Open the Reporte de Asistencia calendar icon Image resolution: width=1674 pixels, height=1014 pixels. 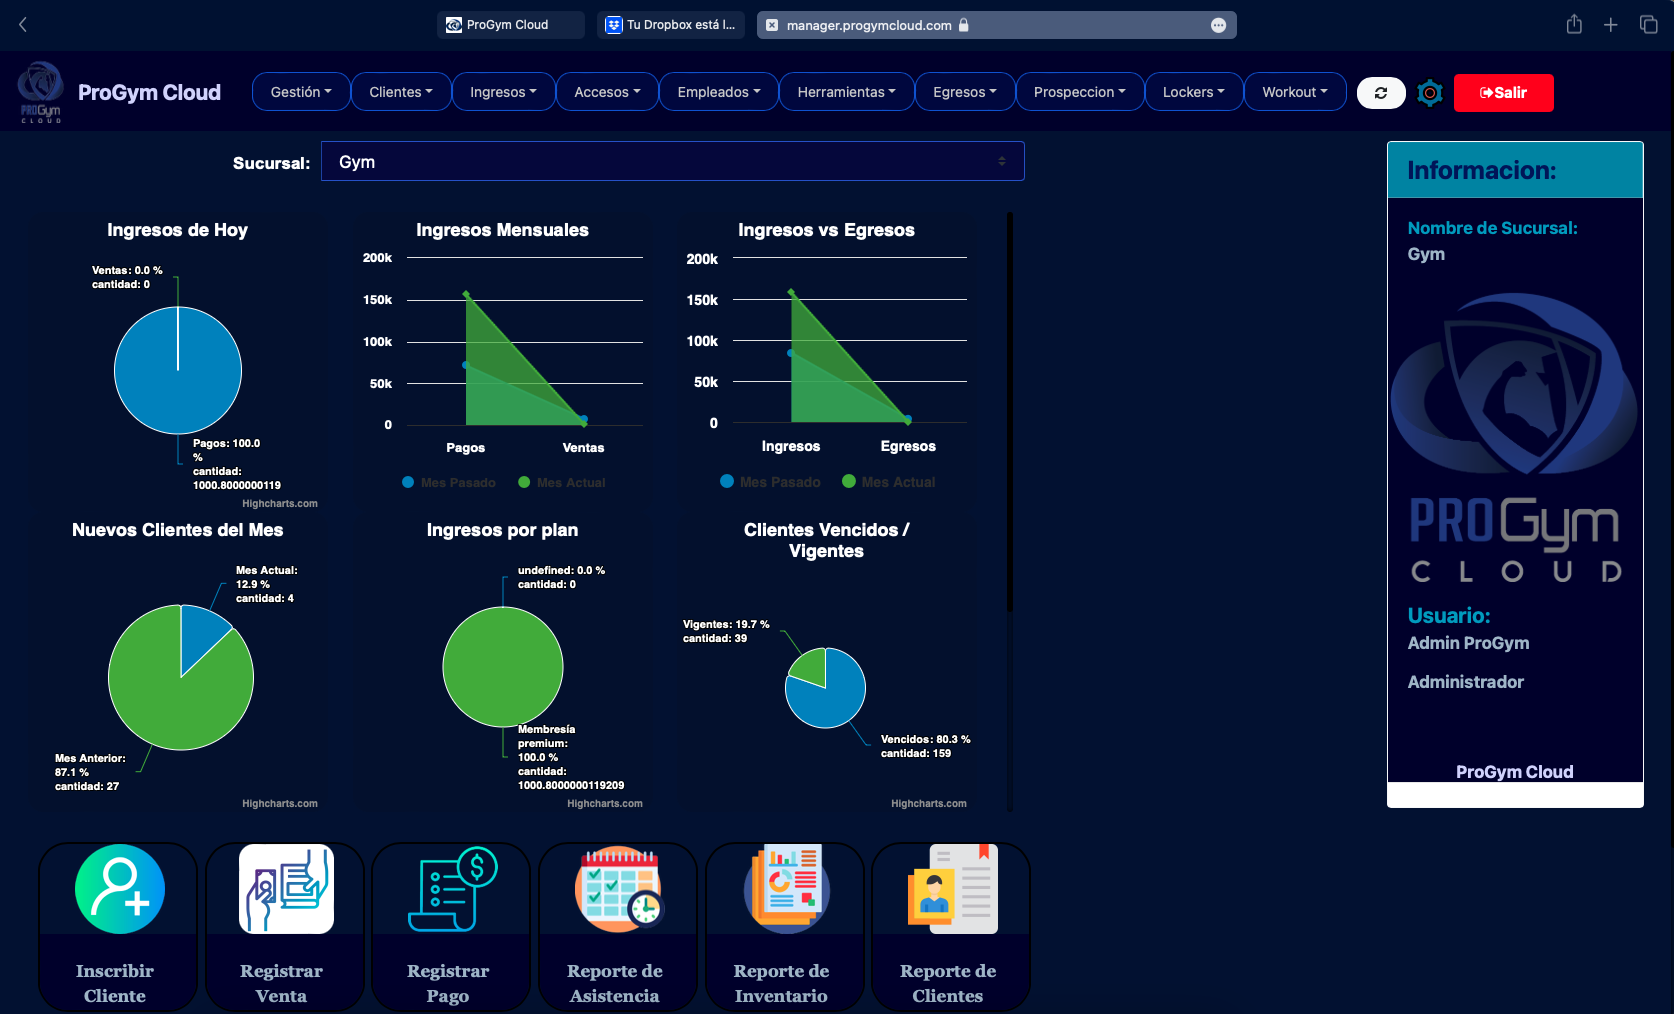click(x=618, y=889)
